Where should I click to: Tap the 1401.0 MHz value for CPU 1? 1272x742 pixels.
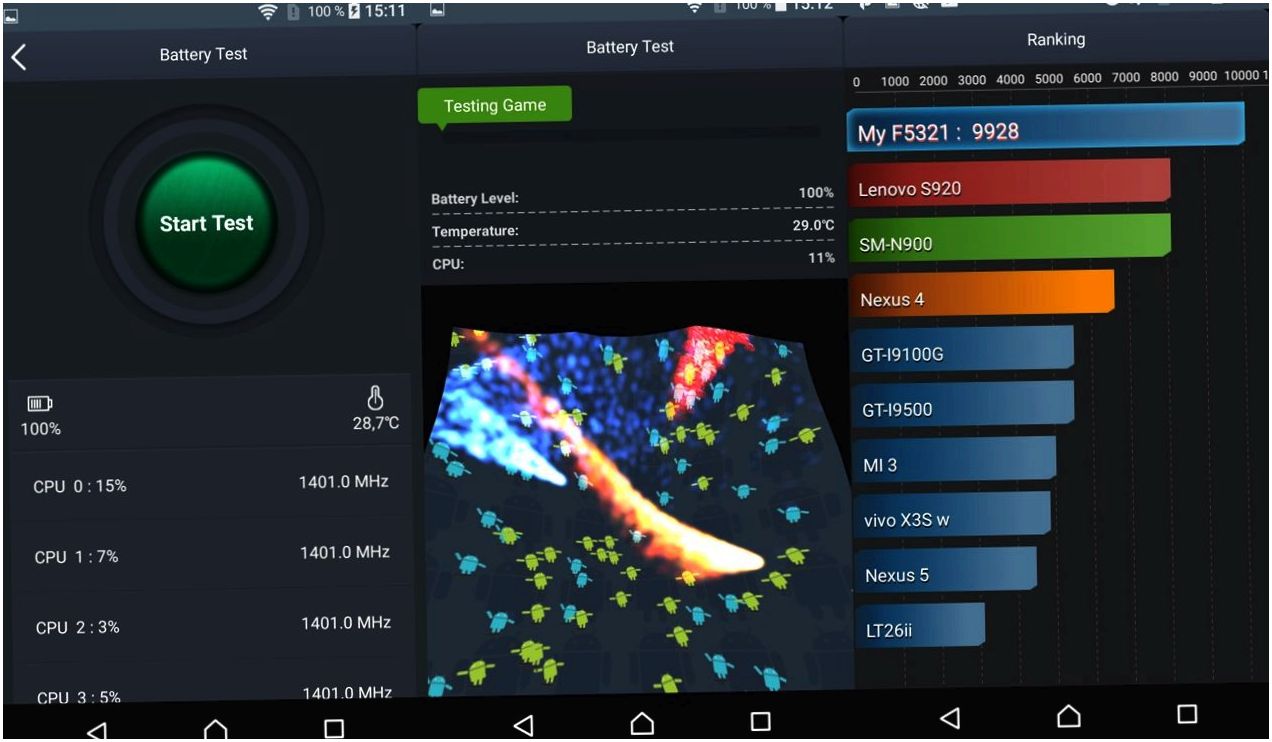[x=345, y=552]
